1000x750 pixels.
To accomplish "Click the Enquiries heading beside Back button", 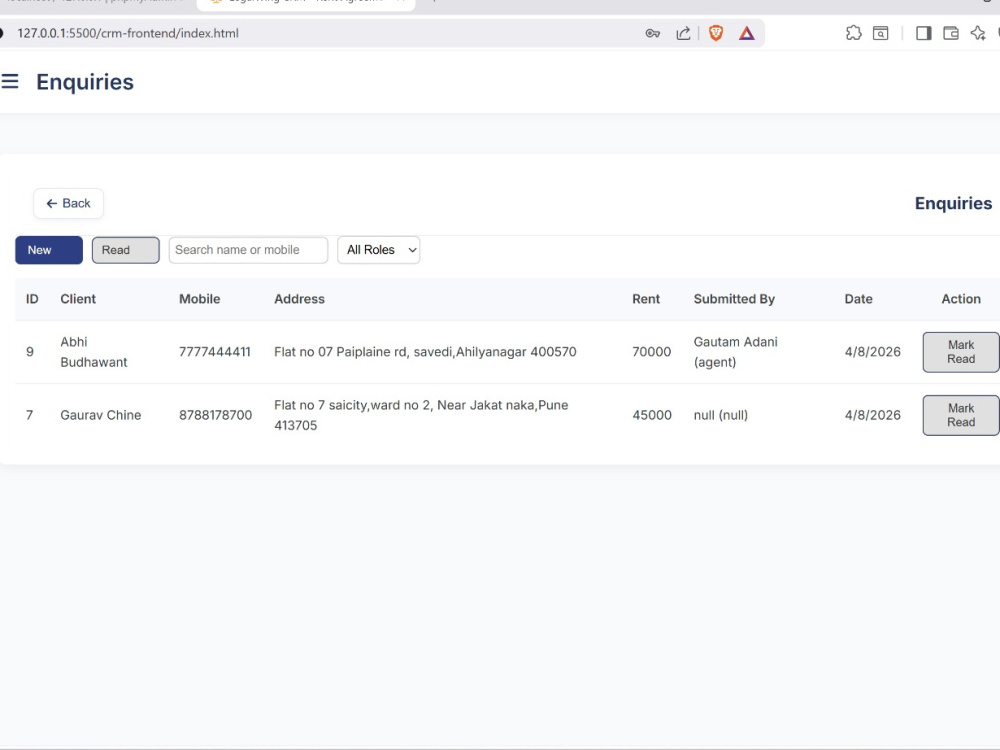I will pyautogui.click(x=953, y=203).
